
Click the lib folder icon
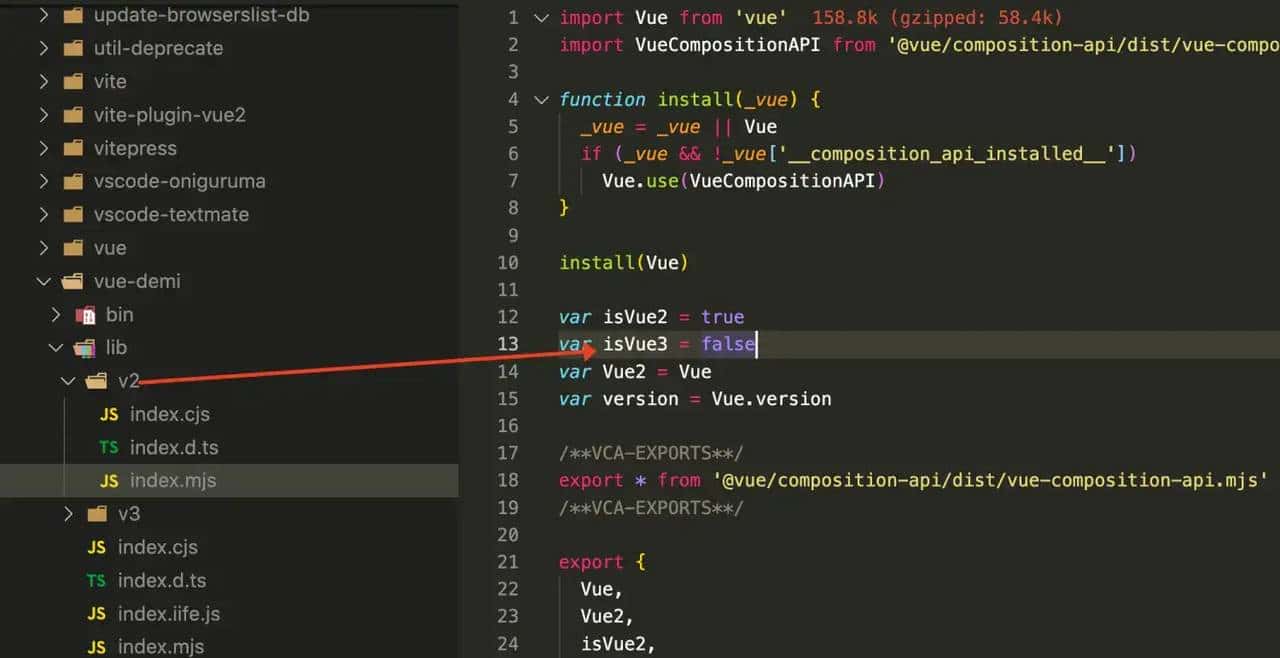click(x=86, y=348)
